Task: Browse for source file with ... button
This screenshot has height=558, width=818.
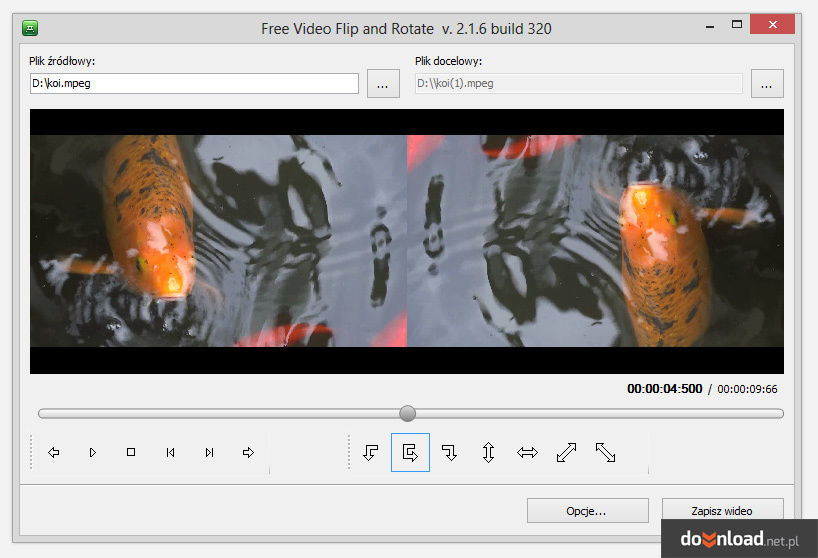Action: point(383,83)
